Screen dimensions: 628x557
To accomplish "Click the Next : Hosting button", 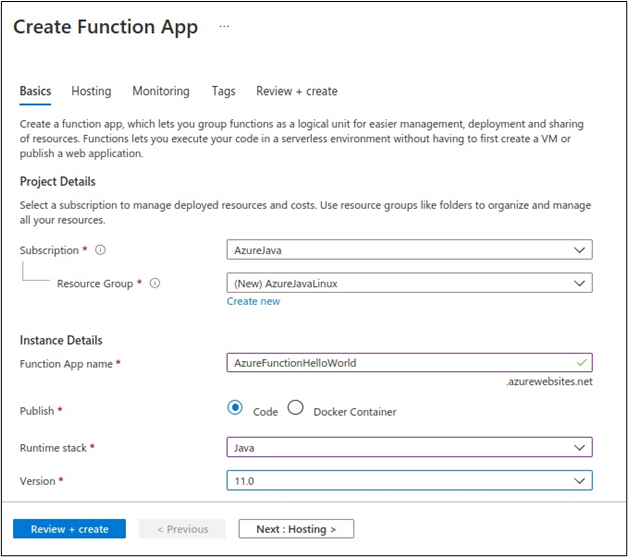I will coord(296,529).
